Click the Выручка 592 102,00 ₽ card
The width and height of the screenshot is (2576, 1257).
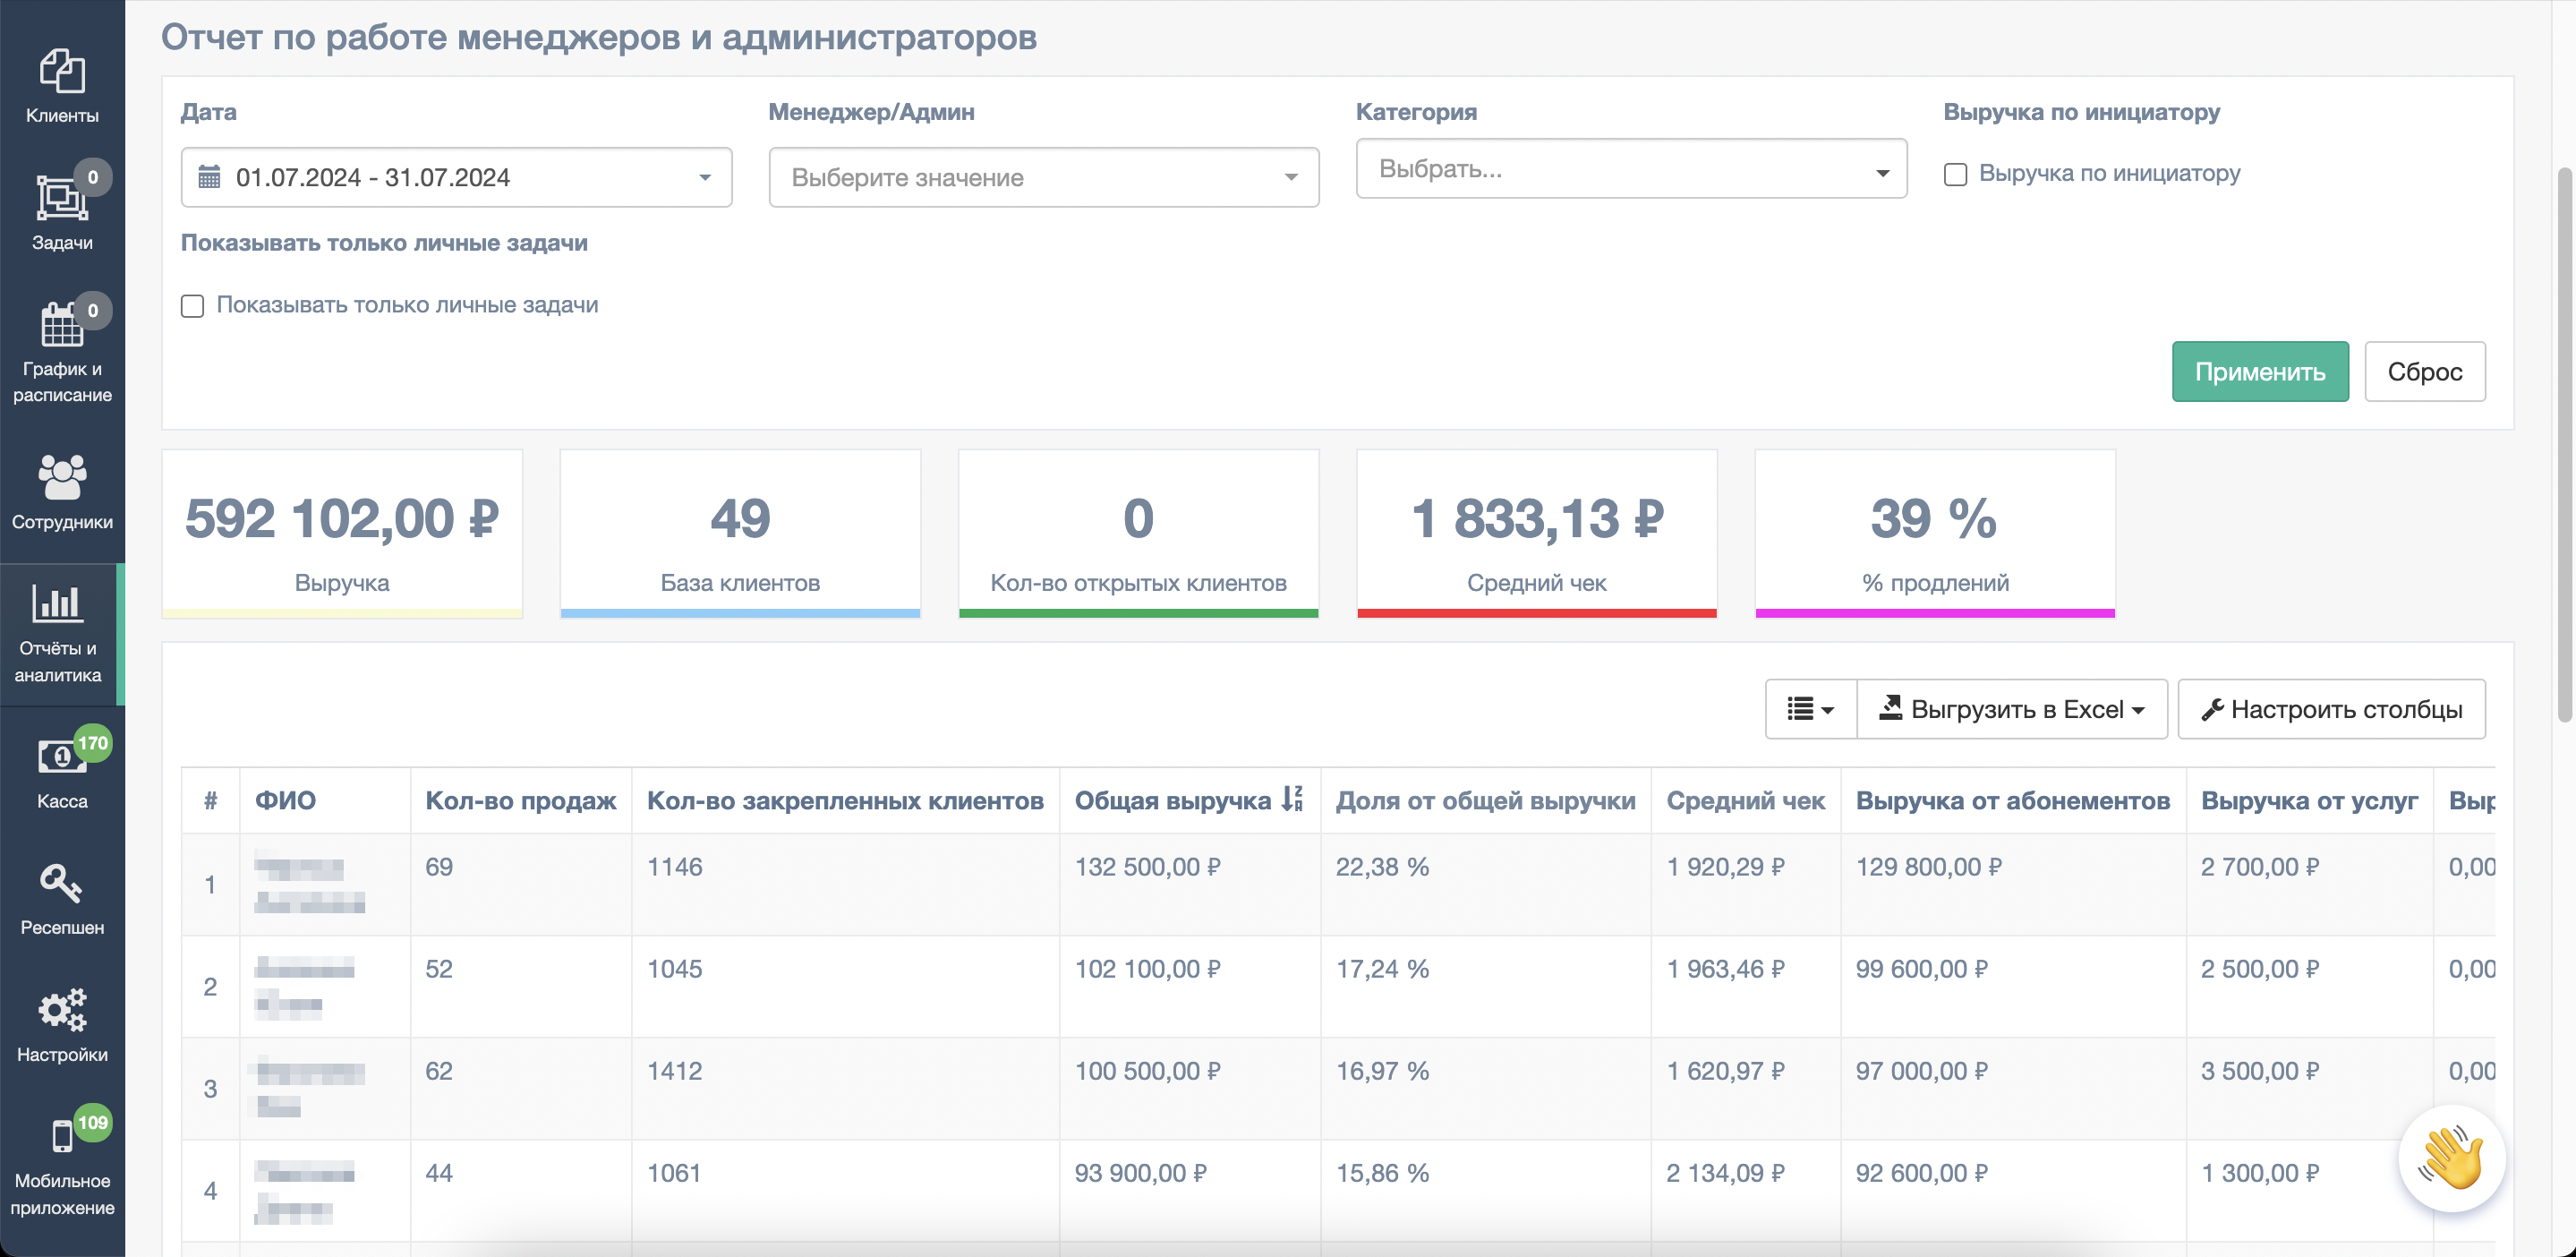click(342, 533)
